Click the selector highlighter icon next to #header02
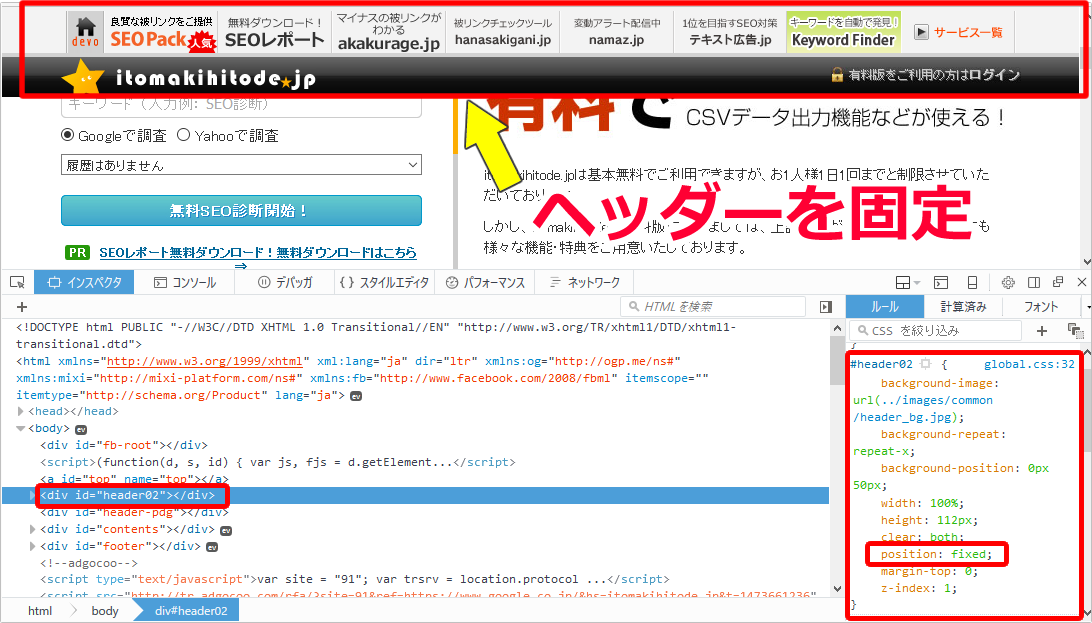The height and width of the screenshot is (623, 1092). point(925,365)
